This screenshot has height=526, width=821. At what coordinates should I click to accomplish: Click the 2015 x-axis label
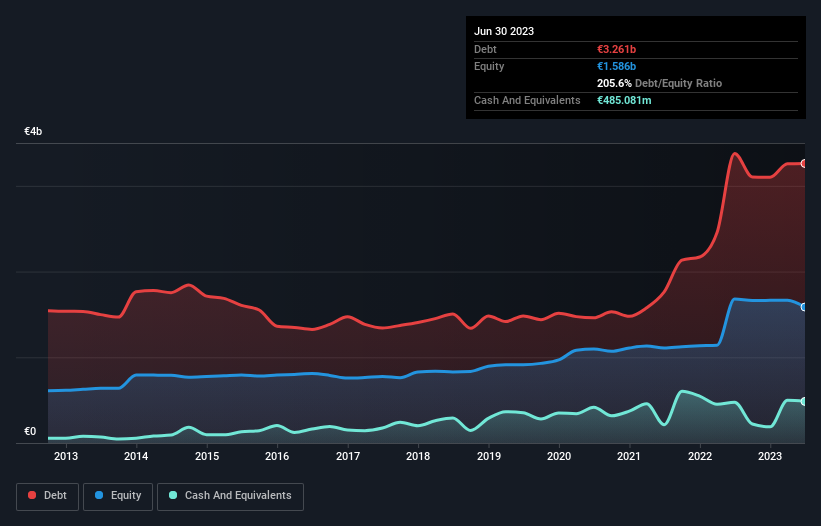[x=207, y=456]
